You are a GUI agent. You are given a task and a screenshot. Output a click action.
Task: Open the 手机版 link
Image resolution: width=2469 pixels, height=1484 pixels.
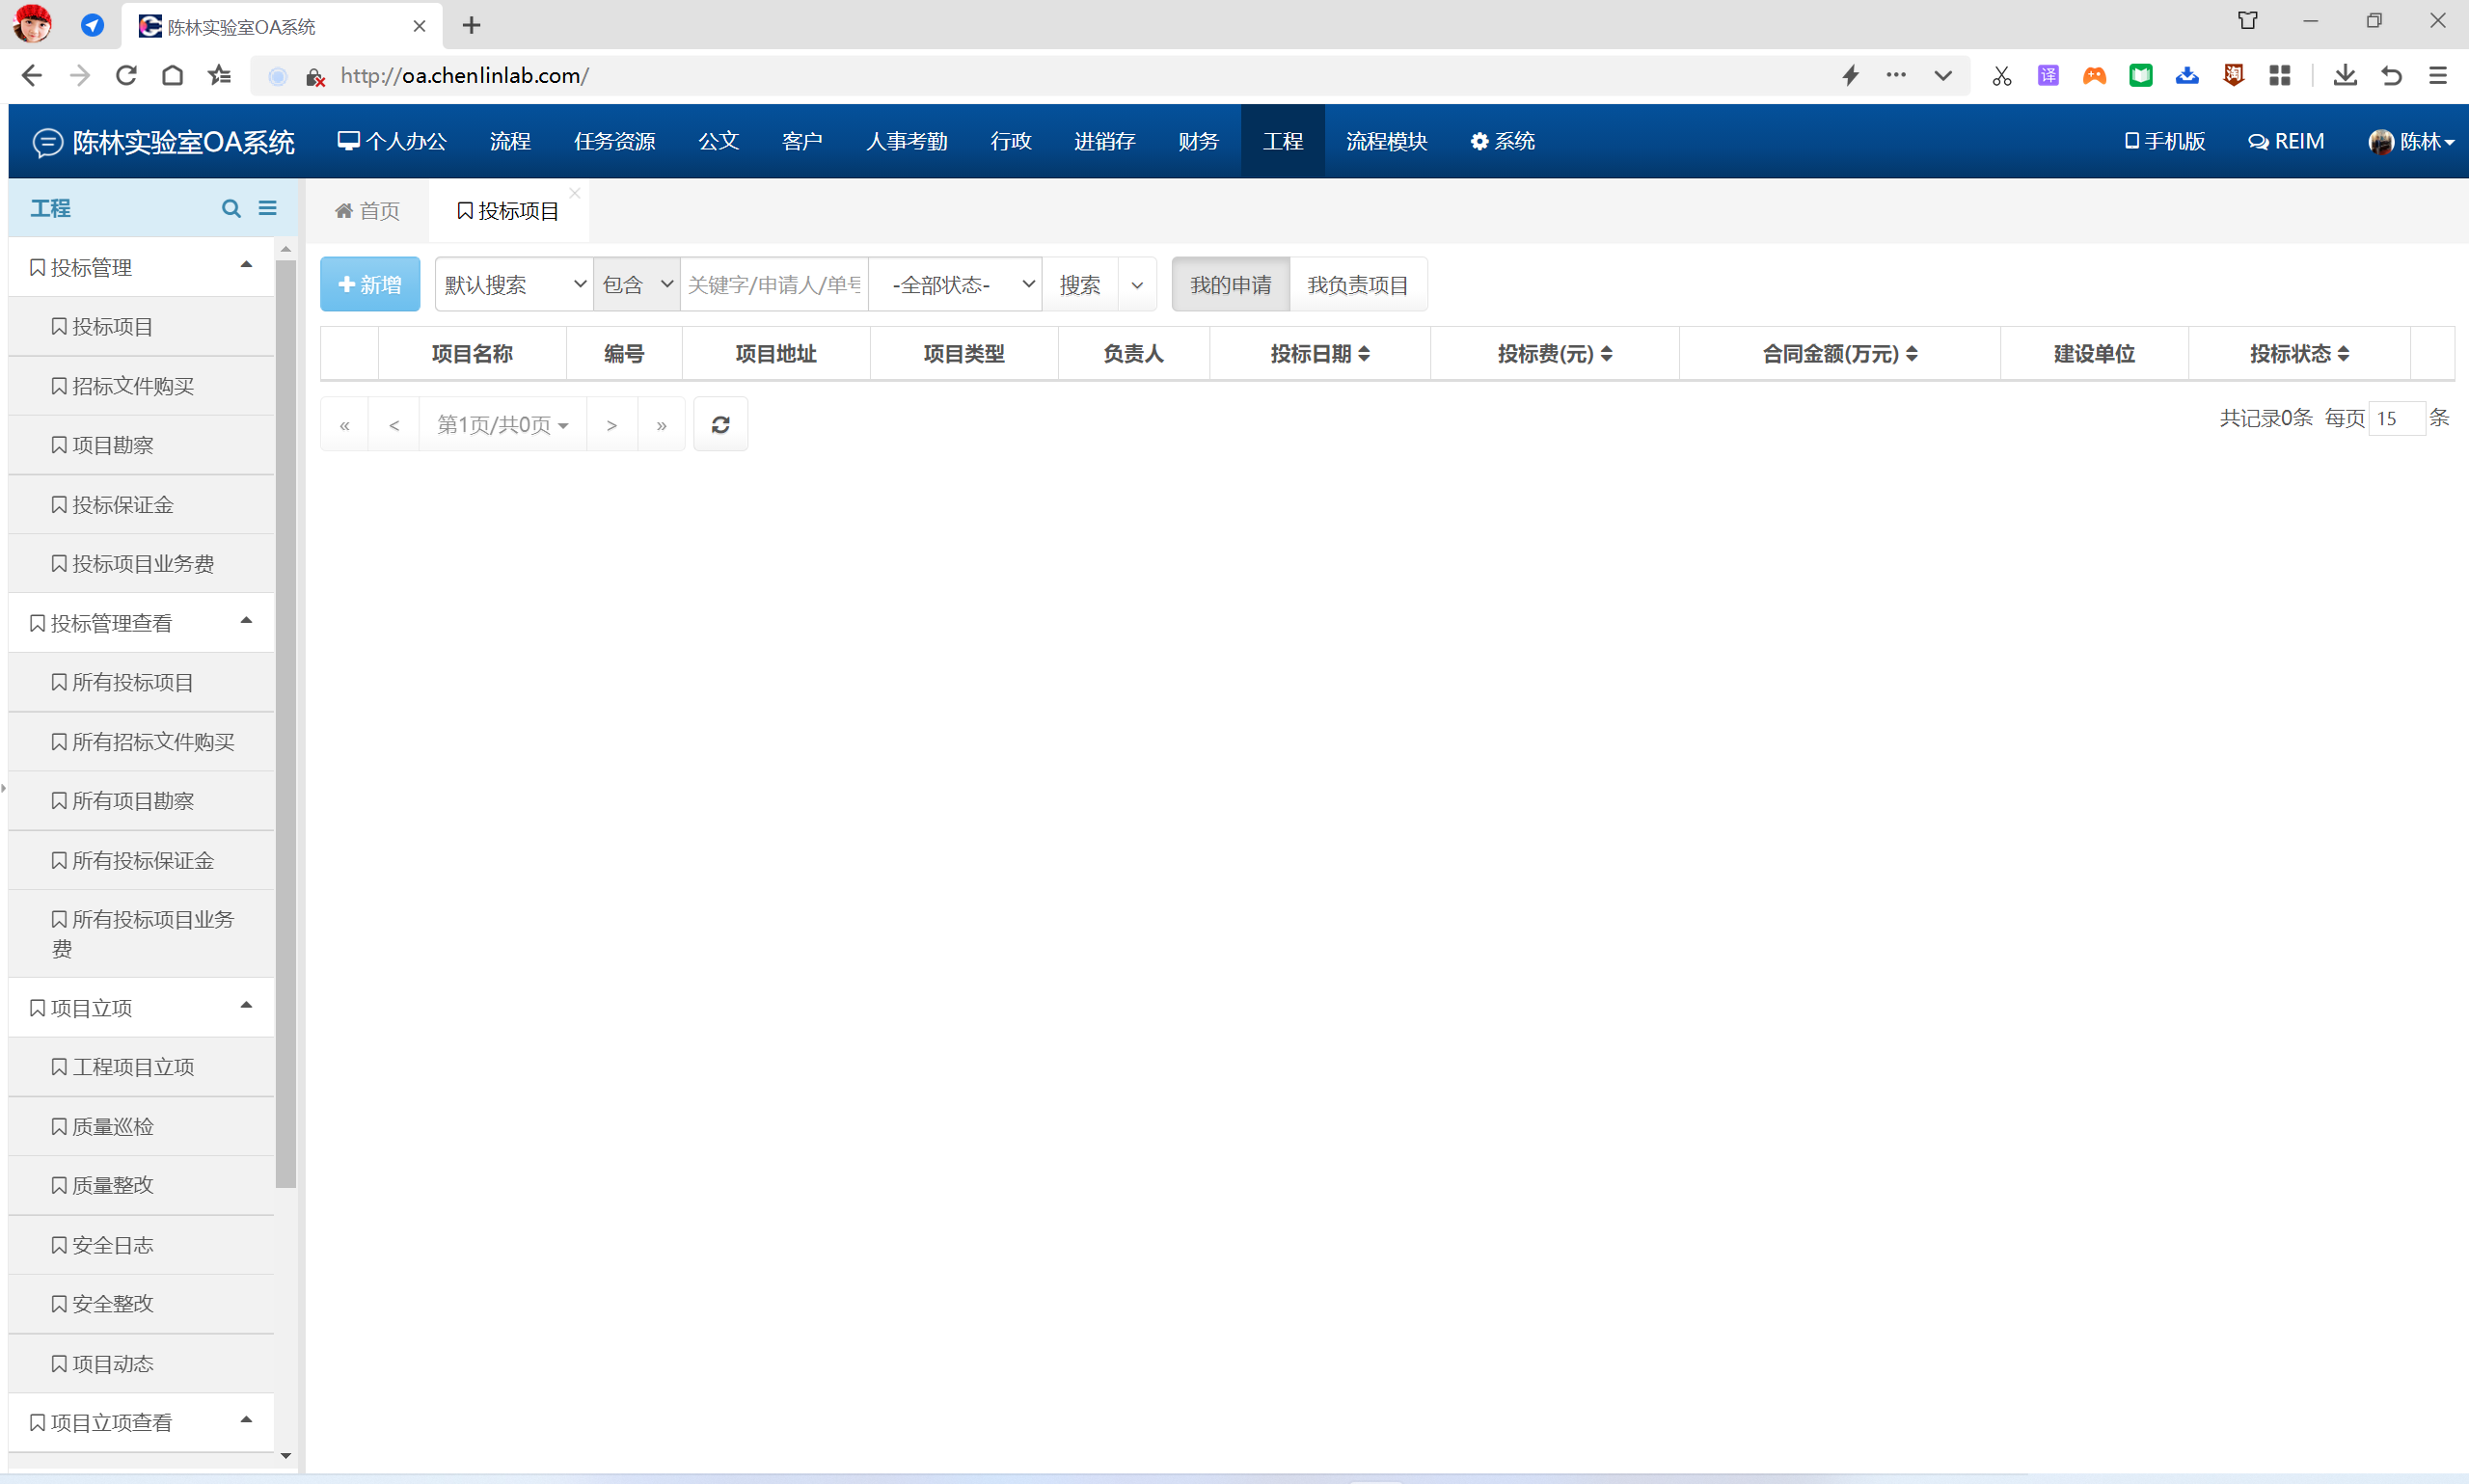[2165, 142]
